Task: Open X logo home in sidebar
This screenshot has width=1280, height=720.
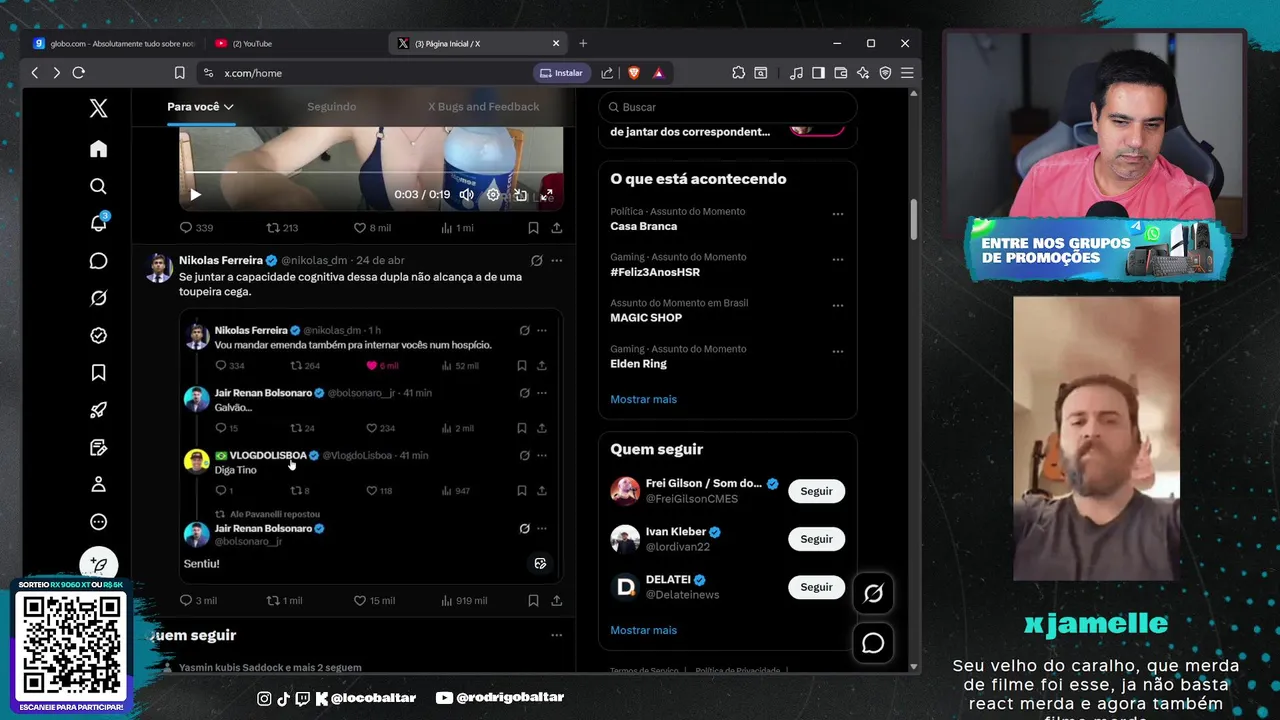Action: click(x=98, y=108)
